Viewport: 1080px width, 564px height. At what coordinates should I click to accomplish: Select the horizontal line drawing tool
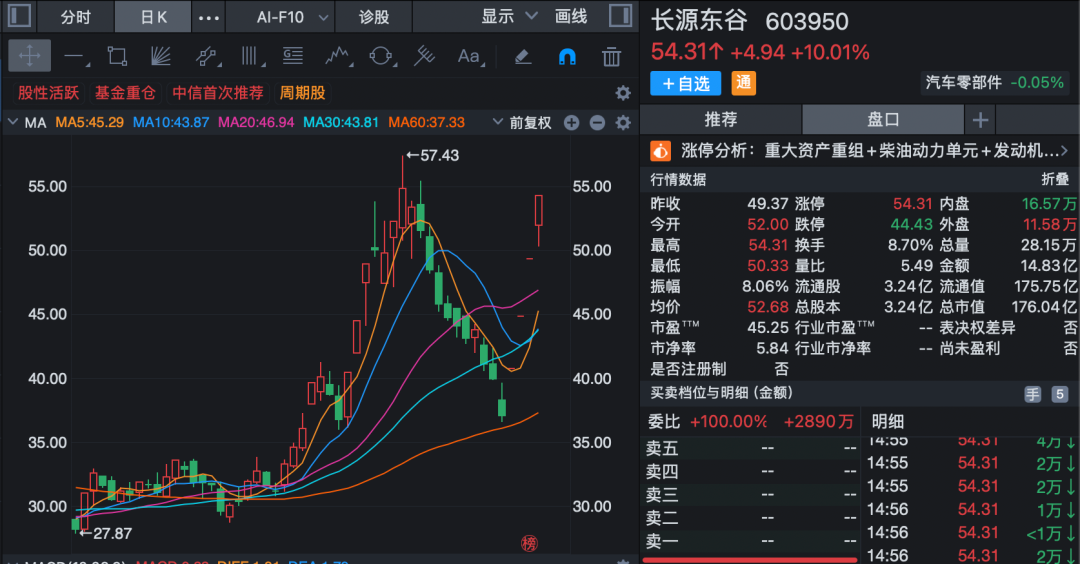pos(74,56)
